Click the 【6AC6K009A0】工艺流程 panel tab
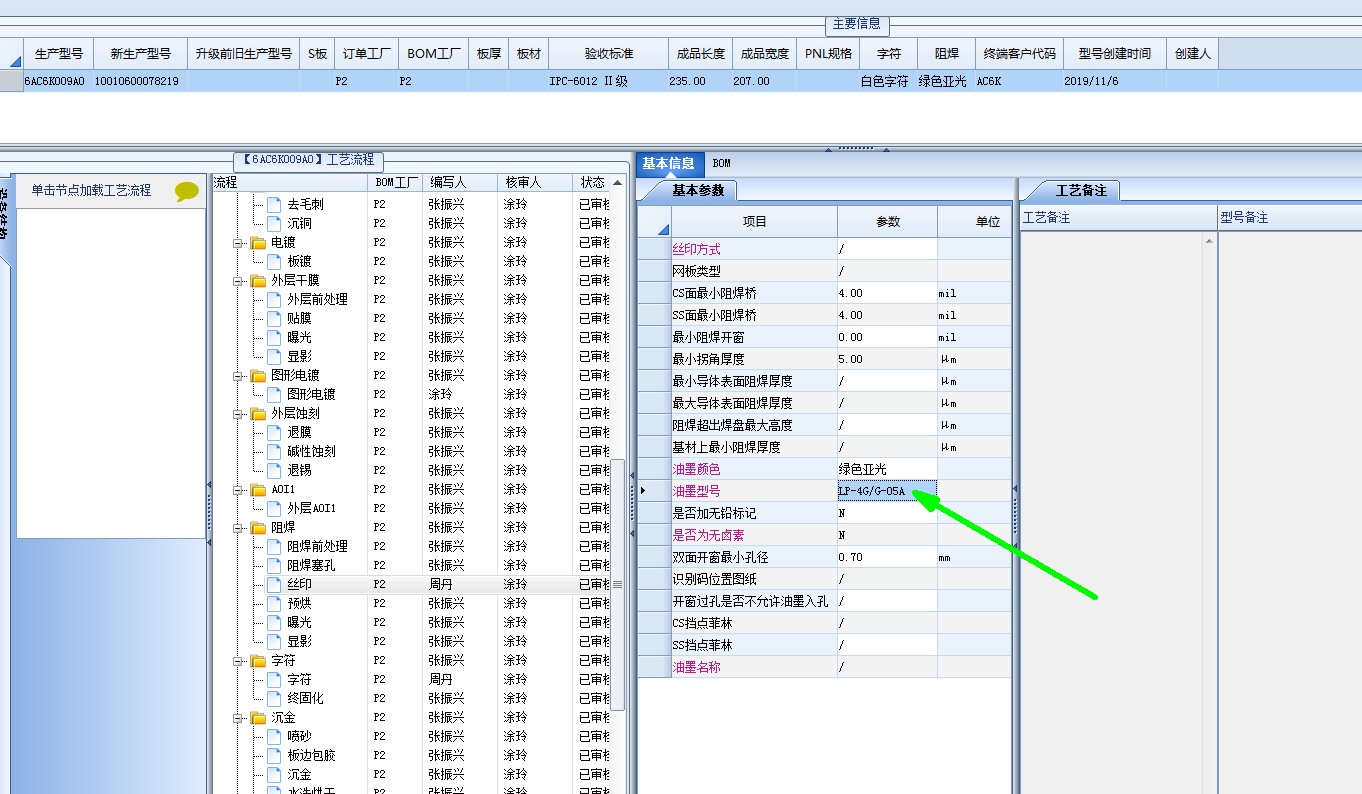Image resolution: width=1362 pixels, height=794 pixels. pyautogui.click(x=308, y=160)
